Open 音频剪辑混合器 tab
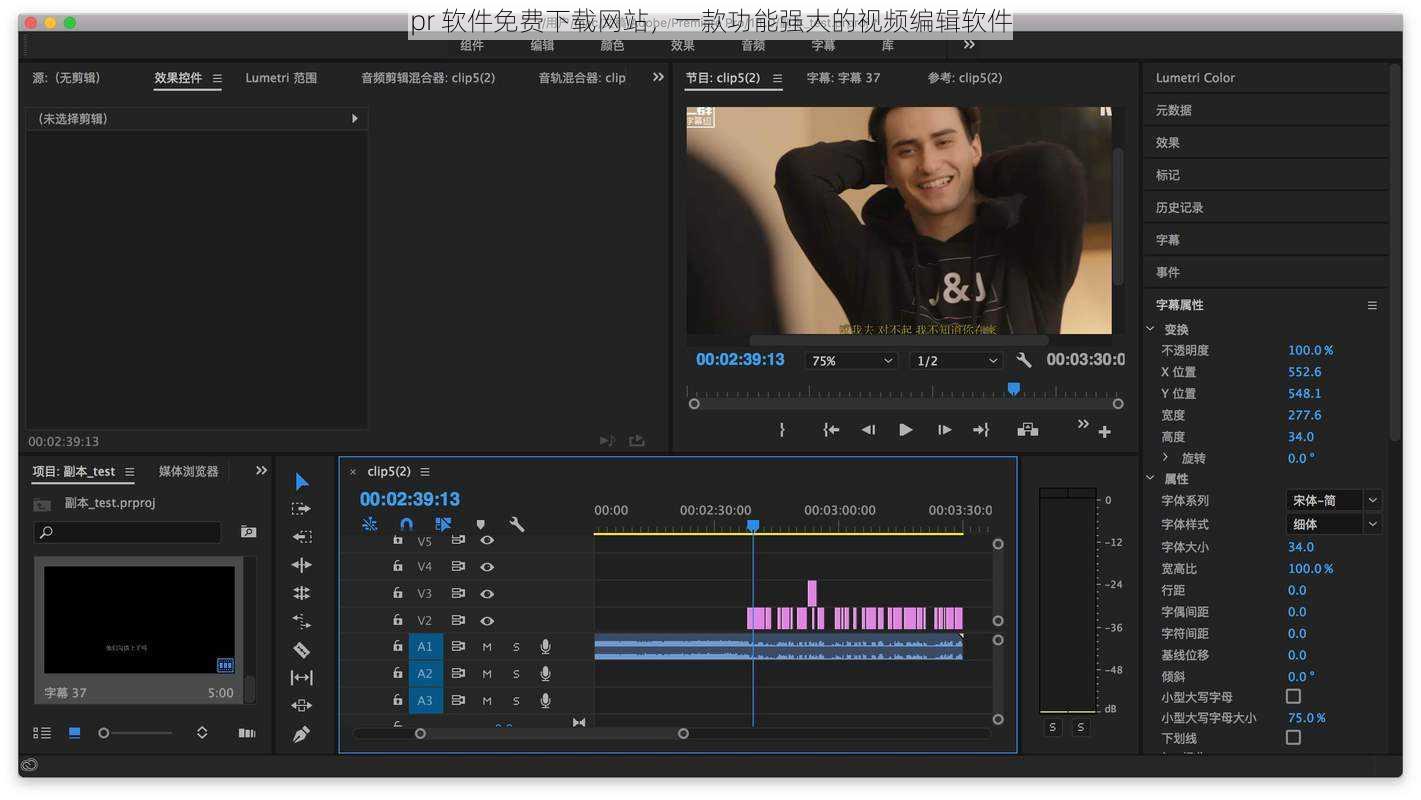Screen dimensions: 1421x800 coord(428,77)
